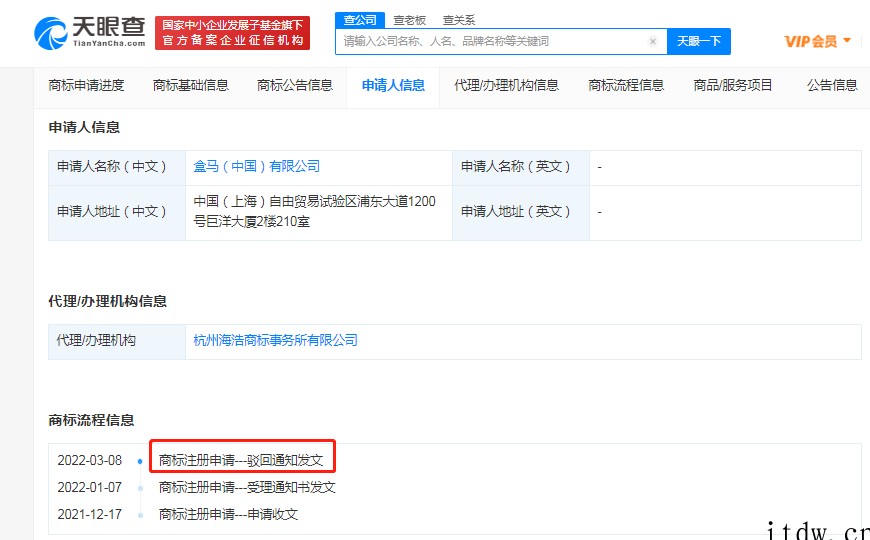Click the 申请人地址（中文） label cell
Screen dimensions: 870x540
(117, 211)
